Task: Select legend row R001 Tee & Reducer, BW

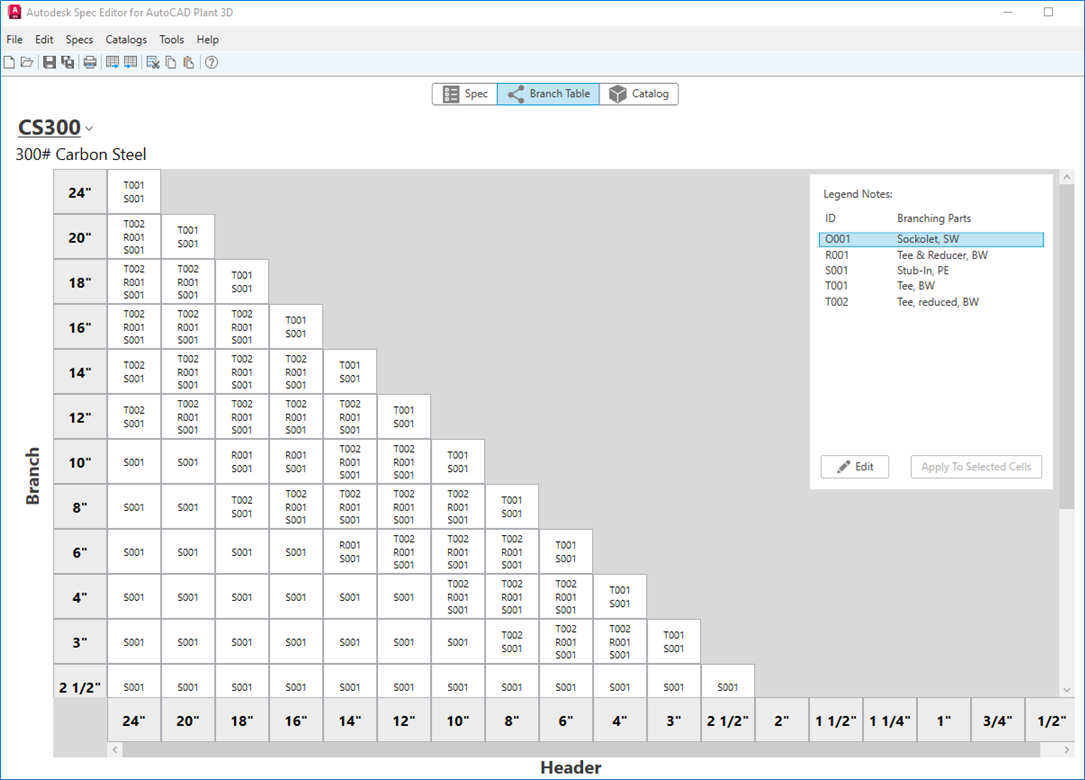Action: click(931, 255)
